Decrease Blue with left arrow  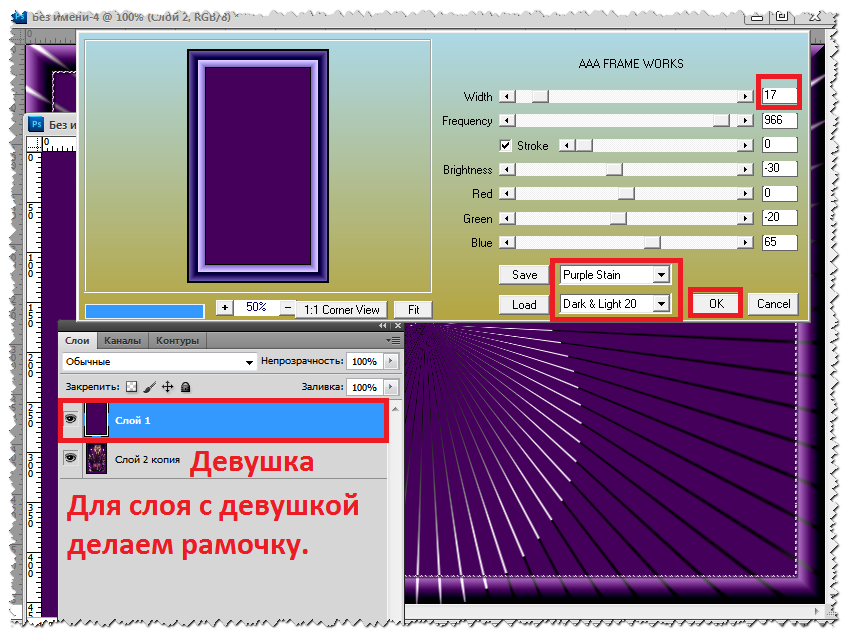(x=507, y=242)
